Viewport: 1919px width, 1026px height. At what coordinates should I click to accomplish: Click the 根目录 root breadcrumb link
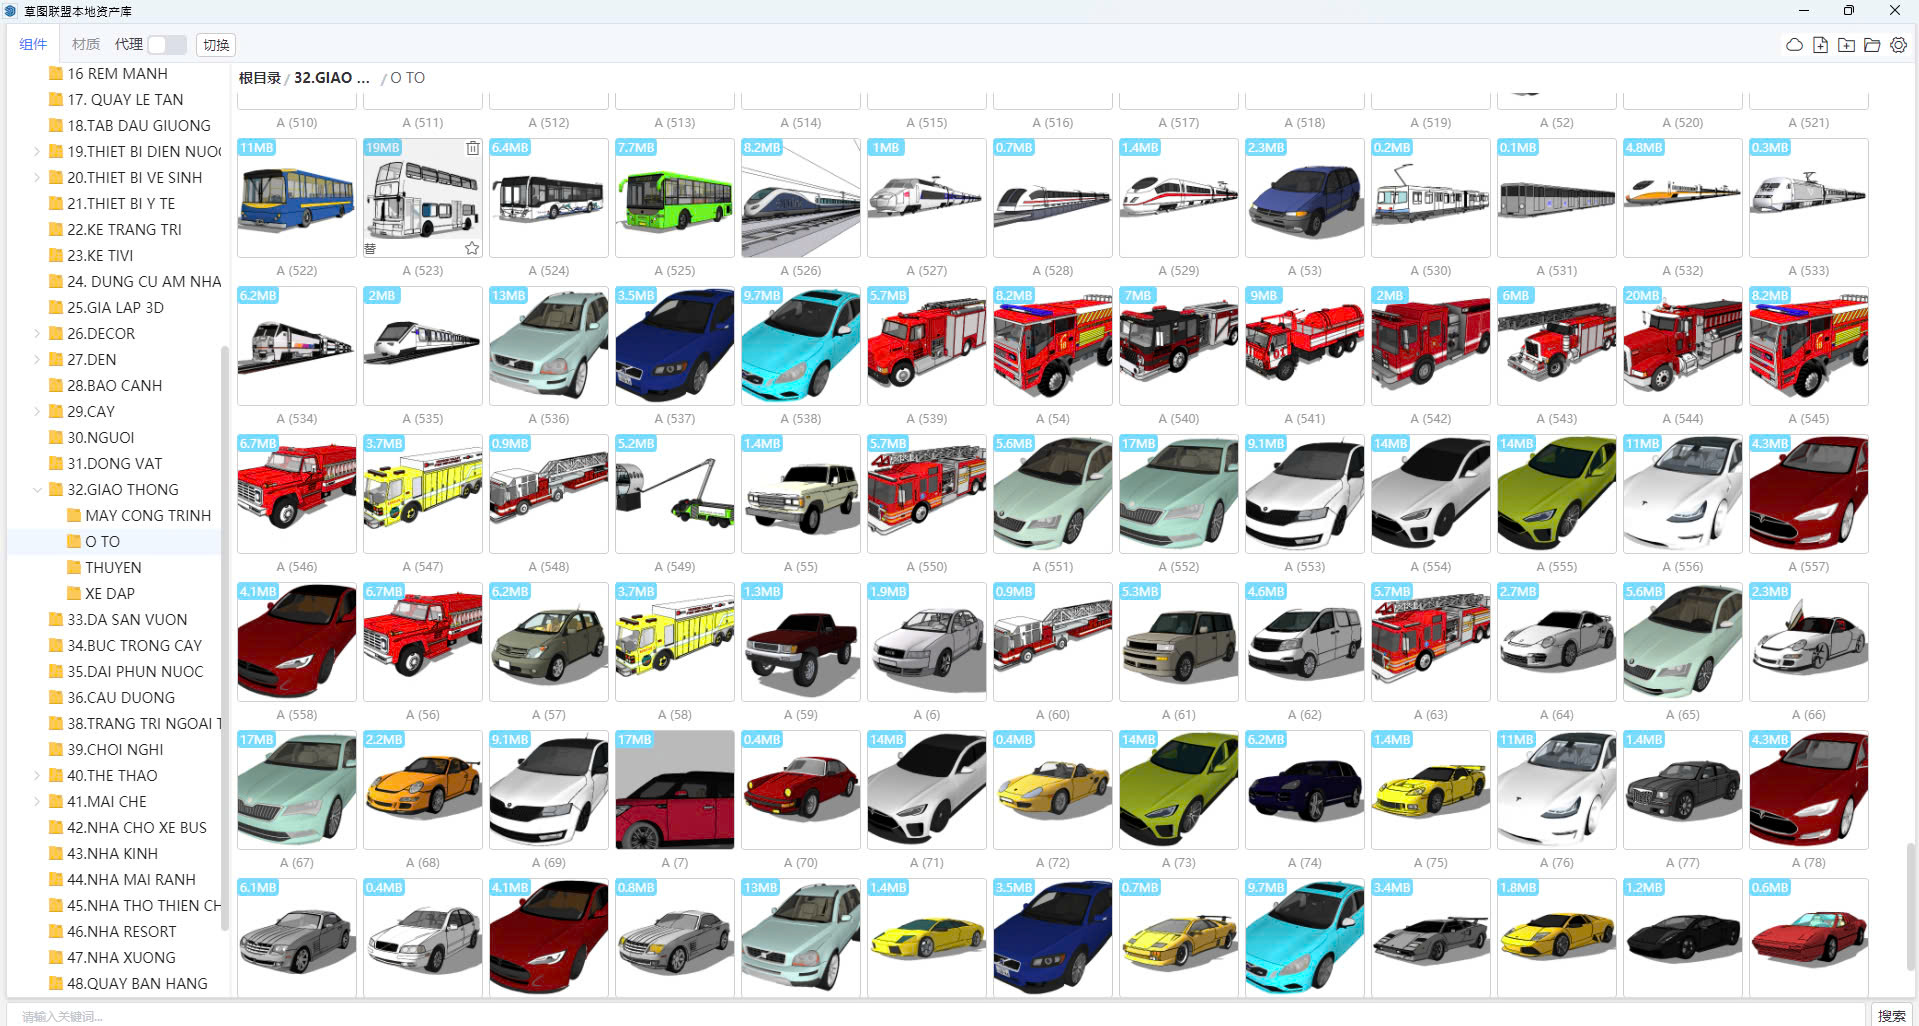pos(259,78)
